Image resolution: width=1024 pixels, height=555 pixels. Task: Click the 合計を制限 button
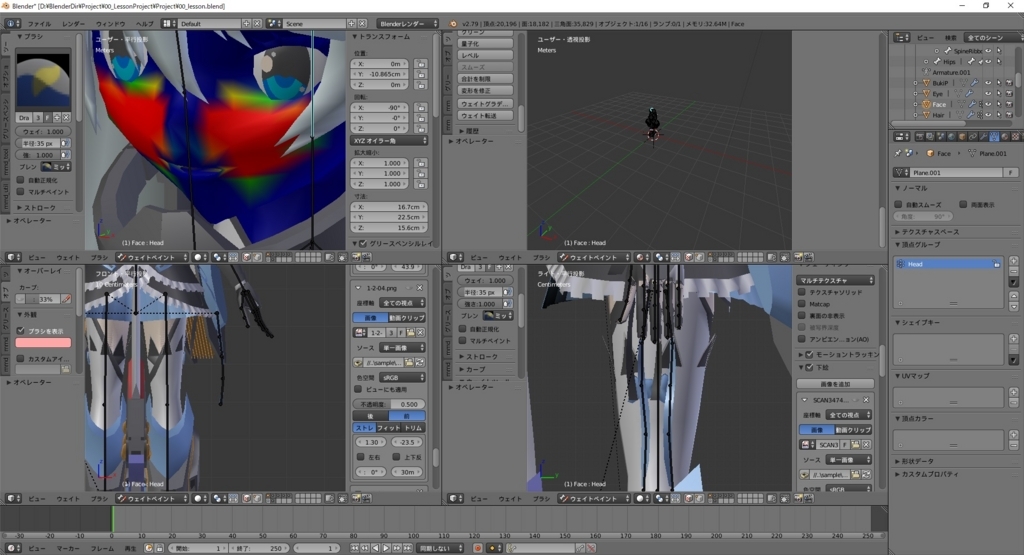pyautogui.click(x=485, y=79)
